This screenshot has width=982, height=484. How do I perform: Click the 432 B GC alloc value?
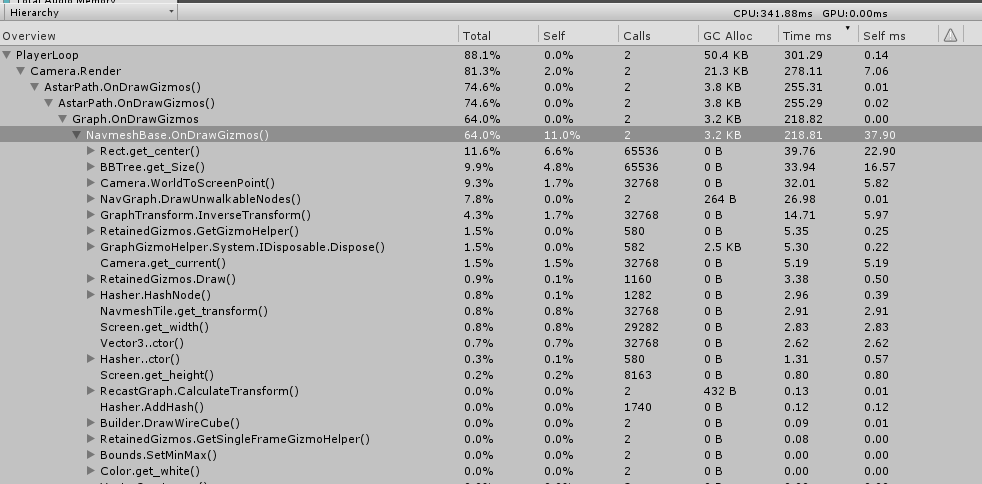coord(720,391)
